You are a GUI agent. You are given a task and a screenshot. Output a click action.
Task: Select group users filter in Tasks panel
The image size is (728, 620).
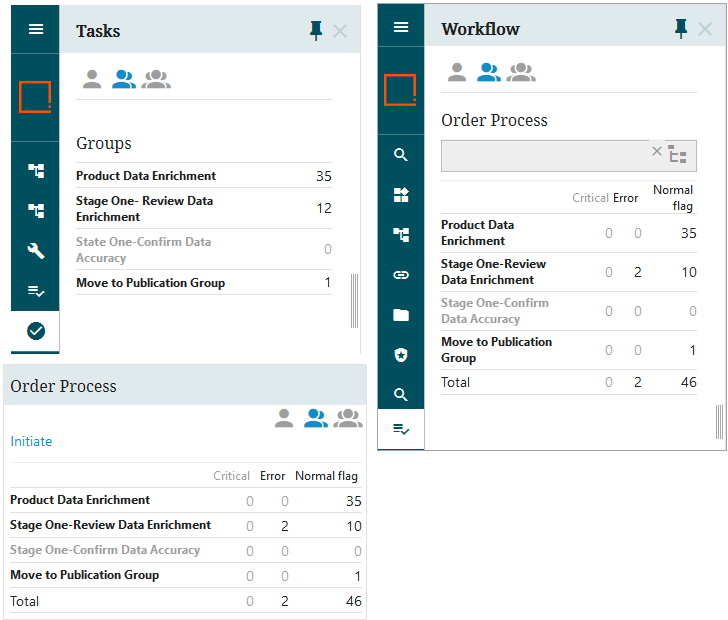156,79
